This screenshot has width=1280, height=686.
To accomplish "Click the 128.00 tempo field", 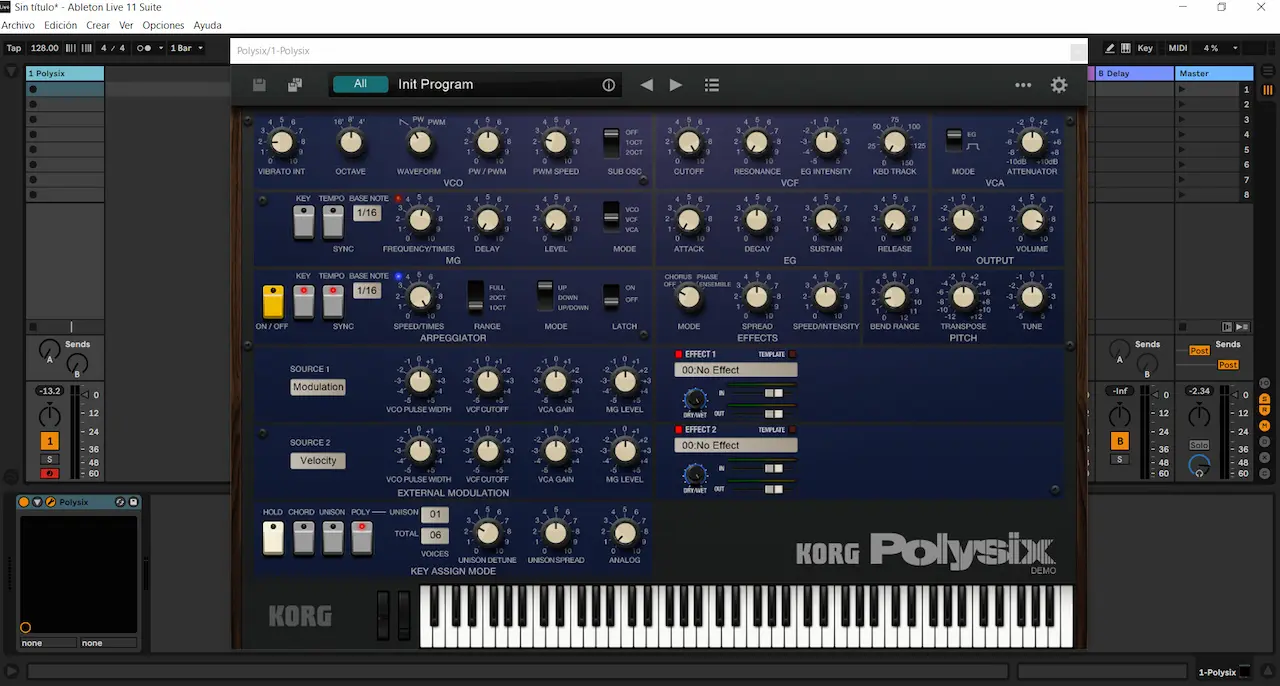I will tap(45, 48).
